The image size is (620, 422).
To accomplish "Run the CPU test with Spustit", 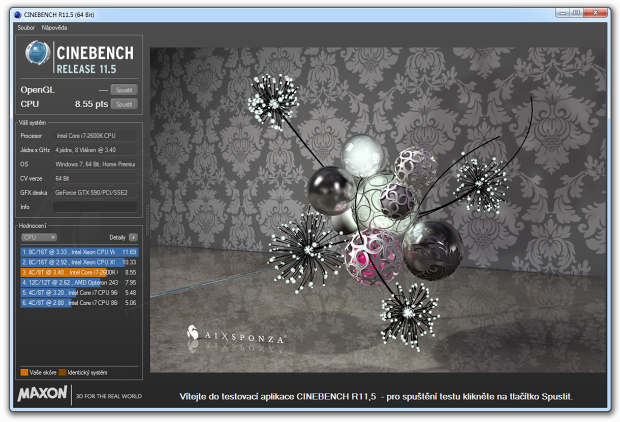I will pos(124,103).
